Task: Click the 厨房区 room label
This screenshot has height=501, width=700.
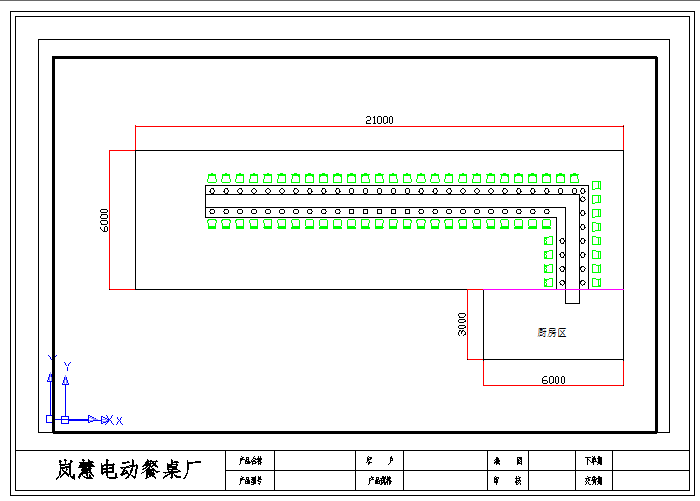Action: click(x=552, y=333)
